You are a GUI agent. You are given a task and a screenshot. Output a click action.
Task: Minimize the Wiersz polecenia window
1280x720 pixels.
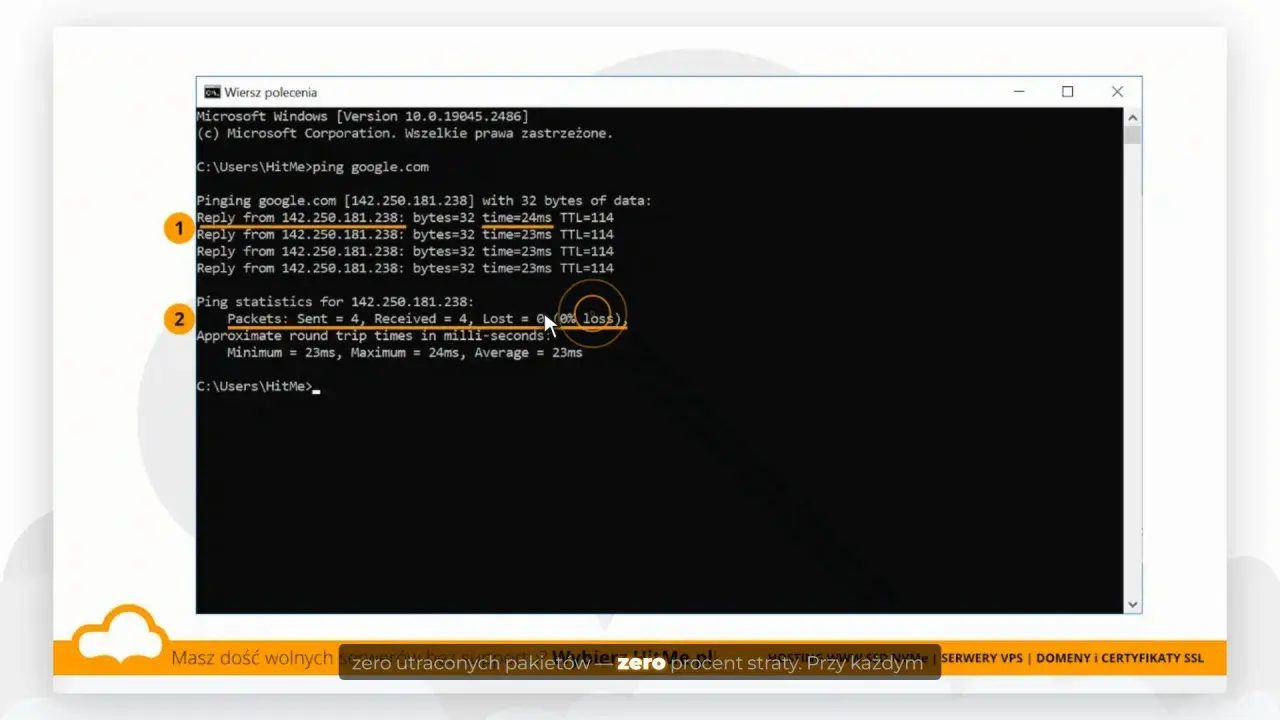point(1019,92)
